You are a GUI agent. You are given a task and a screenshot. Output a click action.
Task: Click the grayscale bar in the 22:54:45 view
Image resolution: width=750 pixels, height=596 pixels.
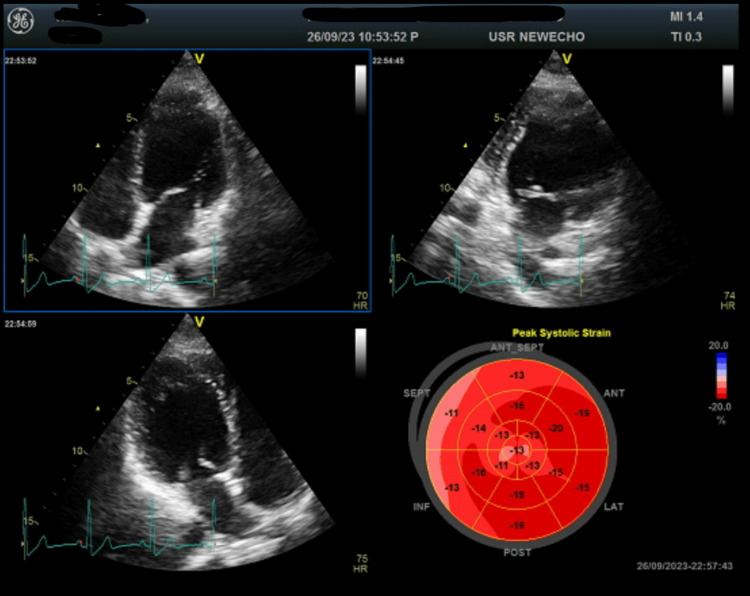pyautogui.click(x=728, y=90)
